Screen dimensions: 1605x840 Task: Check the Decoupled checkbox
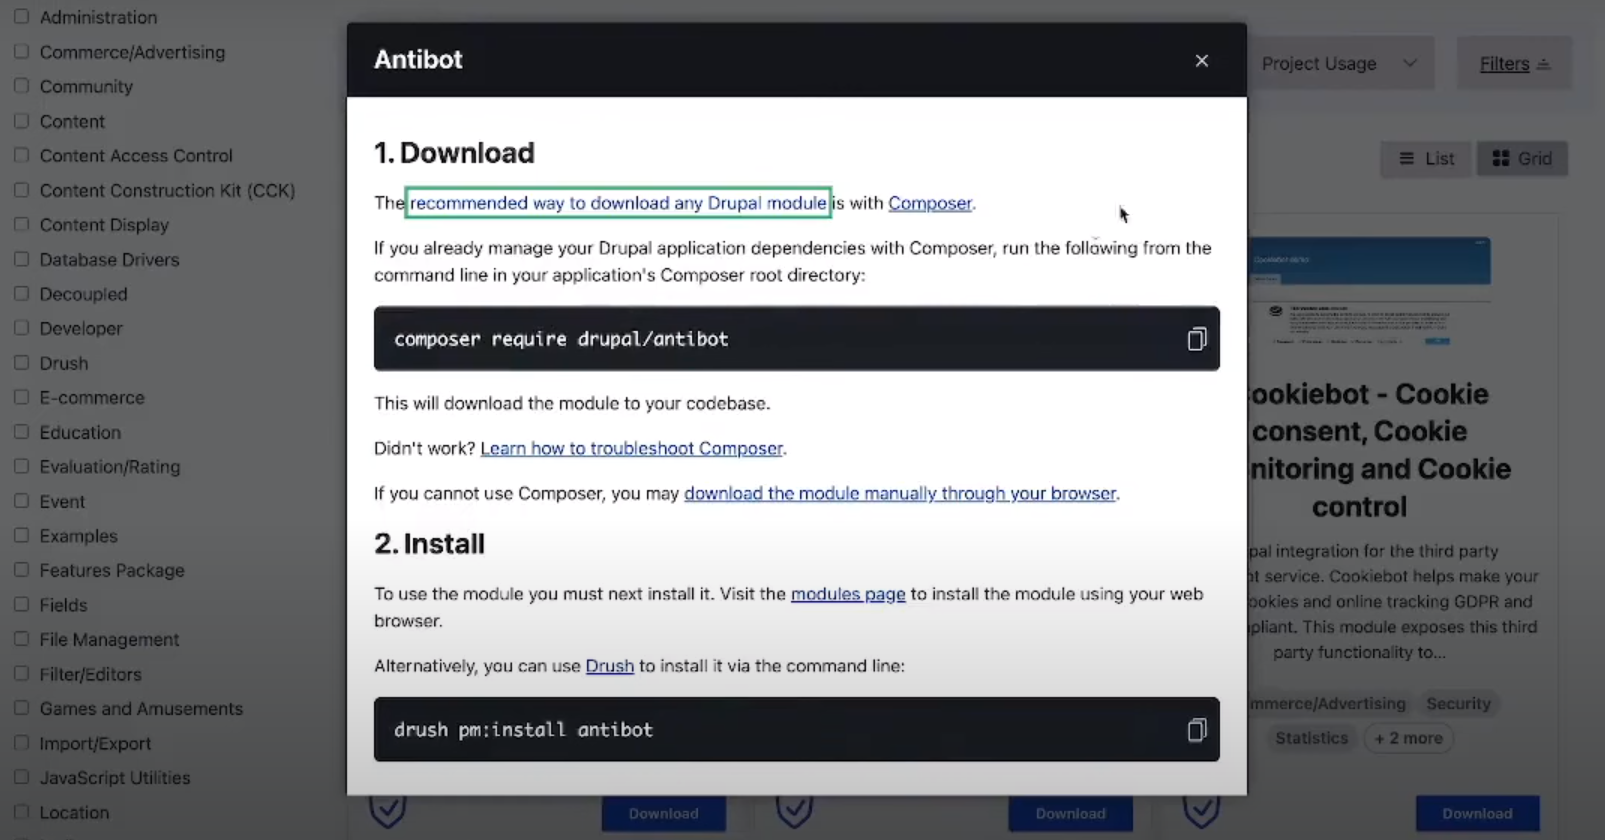(x=21, y=294)
